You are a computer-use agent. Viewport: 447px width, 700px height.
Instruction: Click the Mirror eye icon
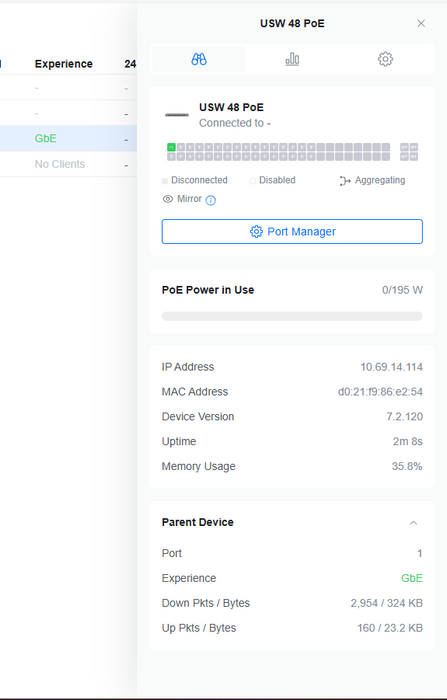(x=167, y=199)
